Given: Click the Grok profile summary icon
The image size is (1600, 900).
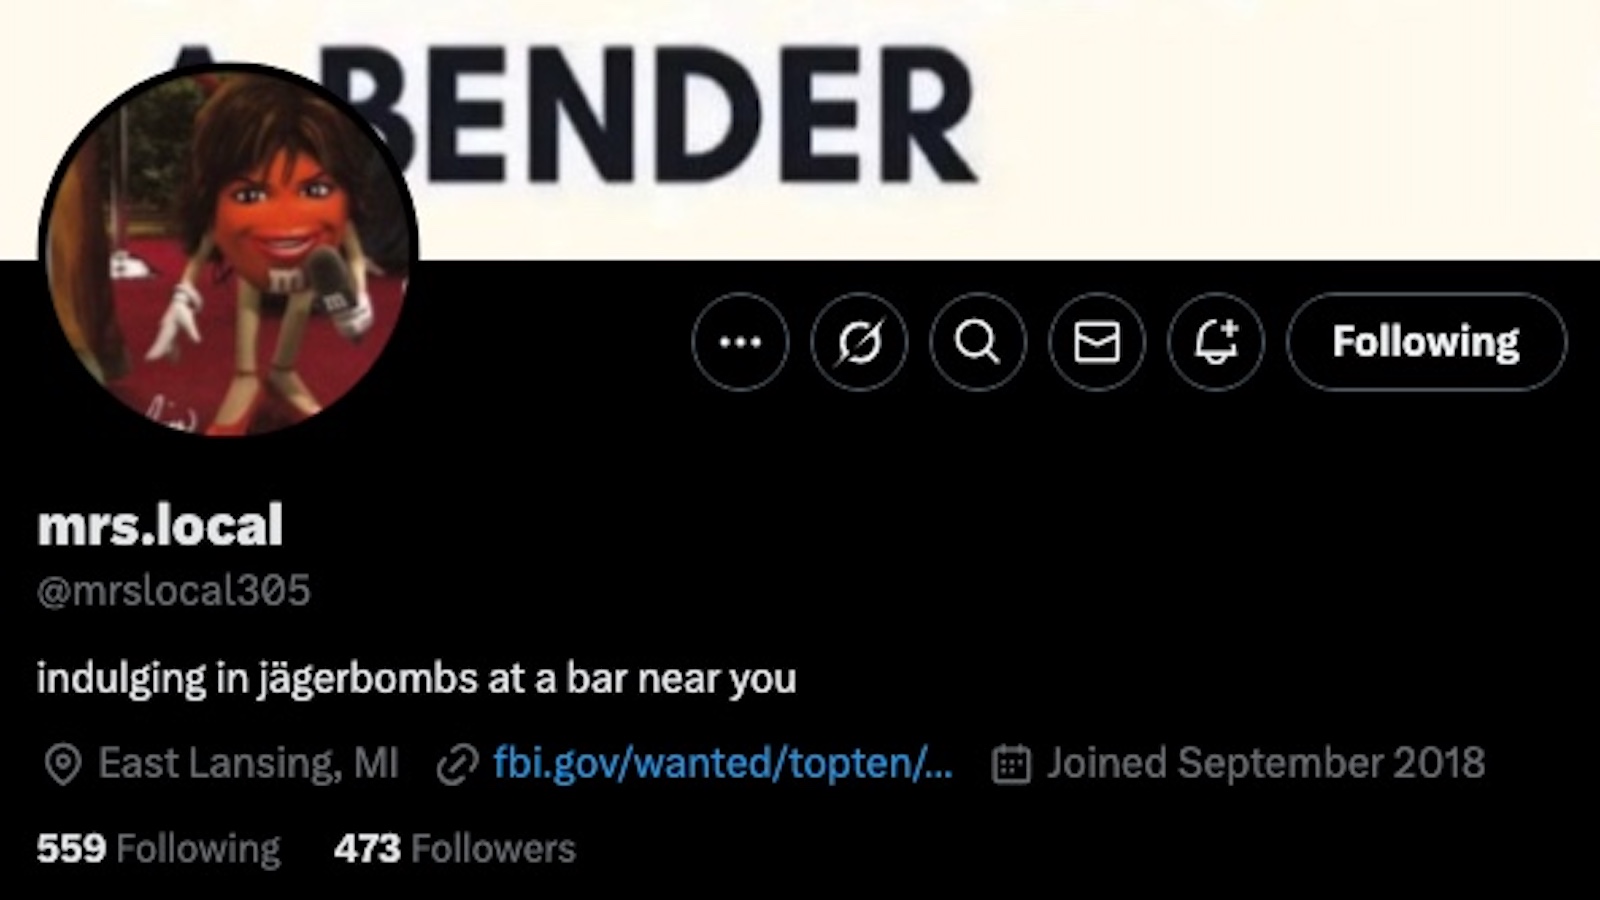Looking at the screenshot, I should coord(859,342).
